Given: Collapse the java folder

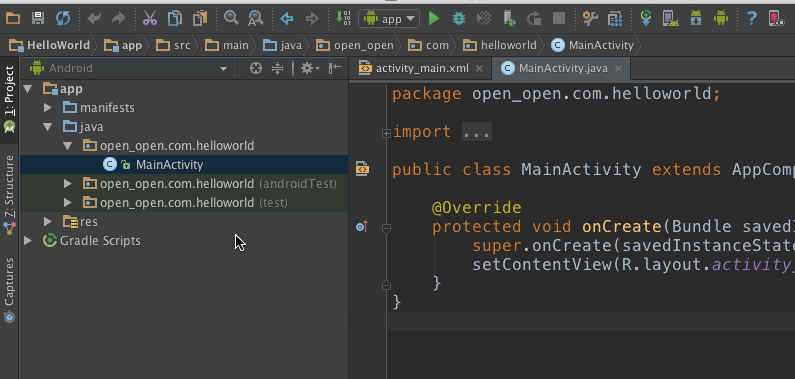Looking at the screenshot, I should coord(48,127).
